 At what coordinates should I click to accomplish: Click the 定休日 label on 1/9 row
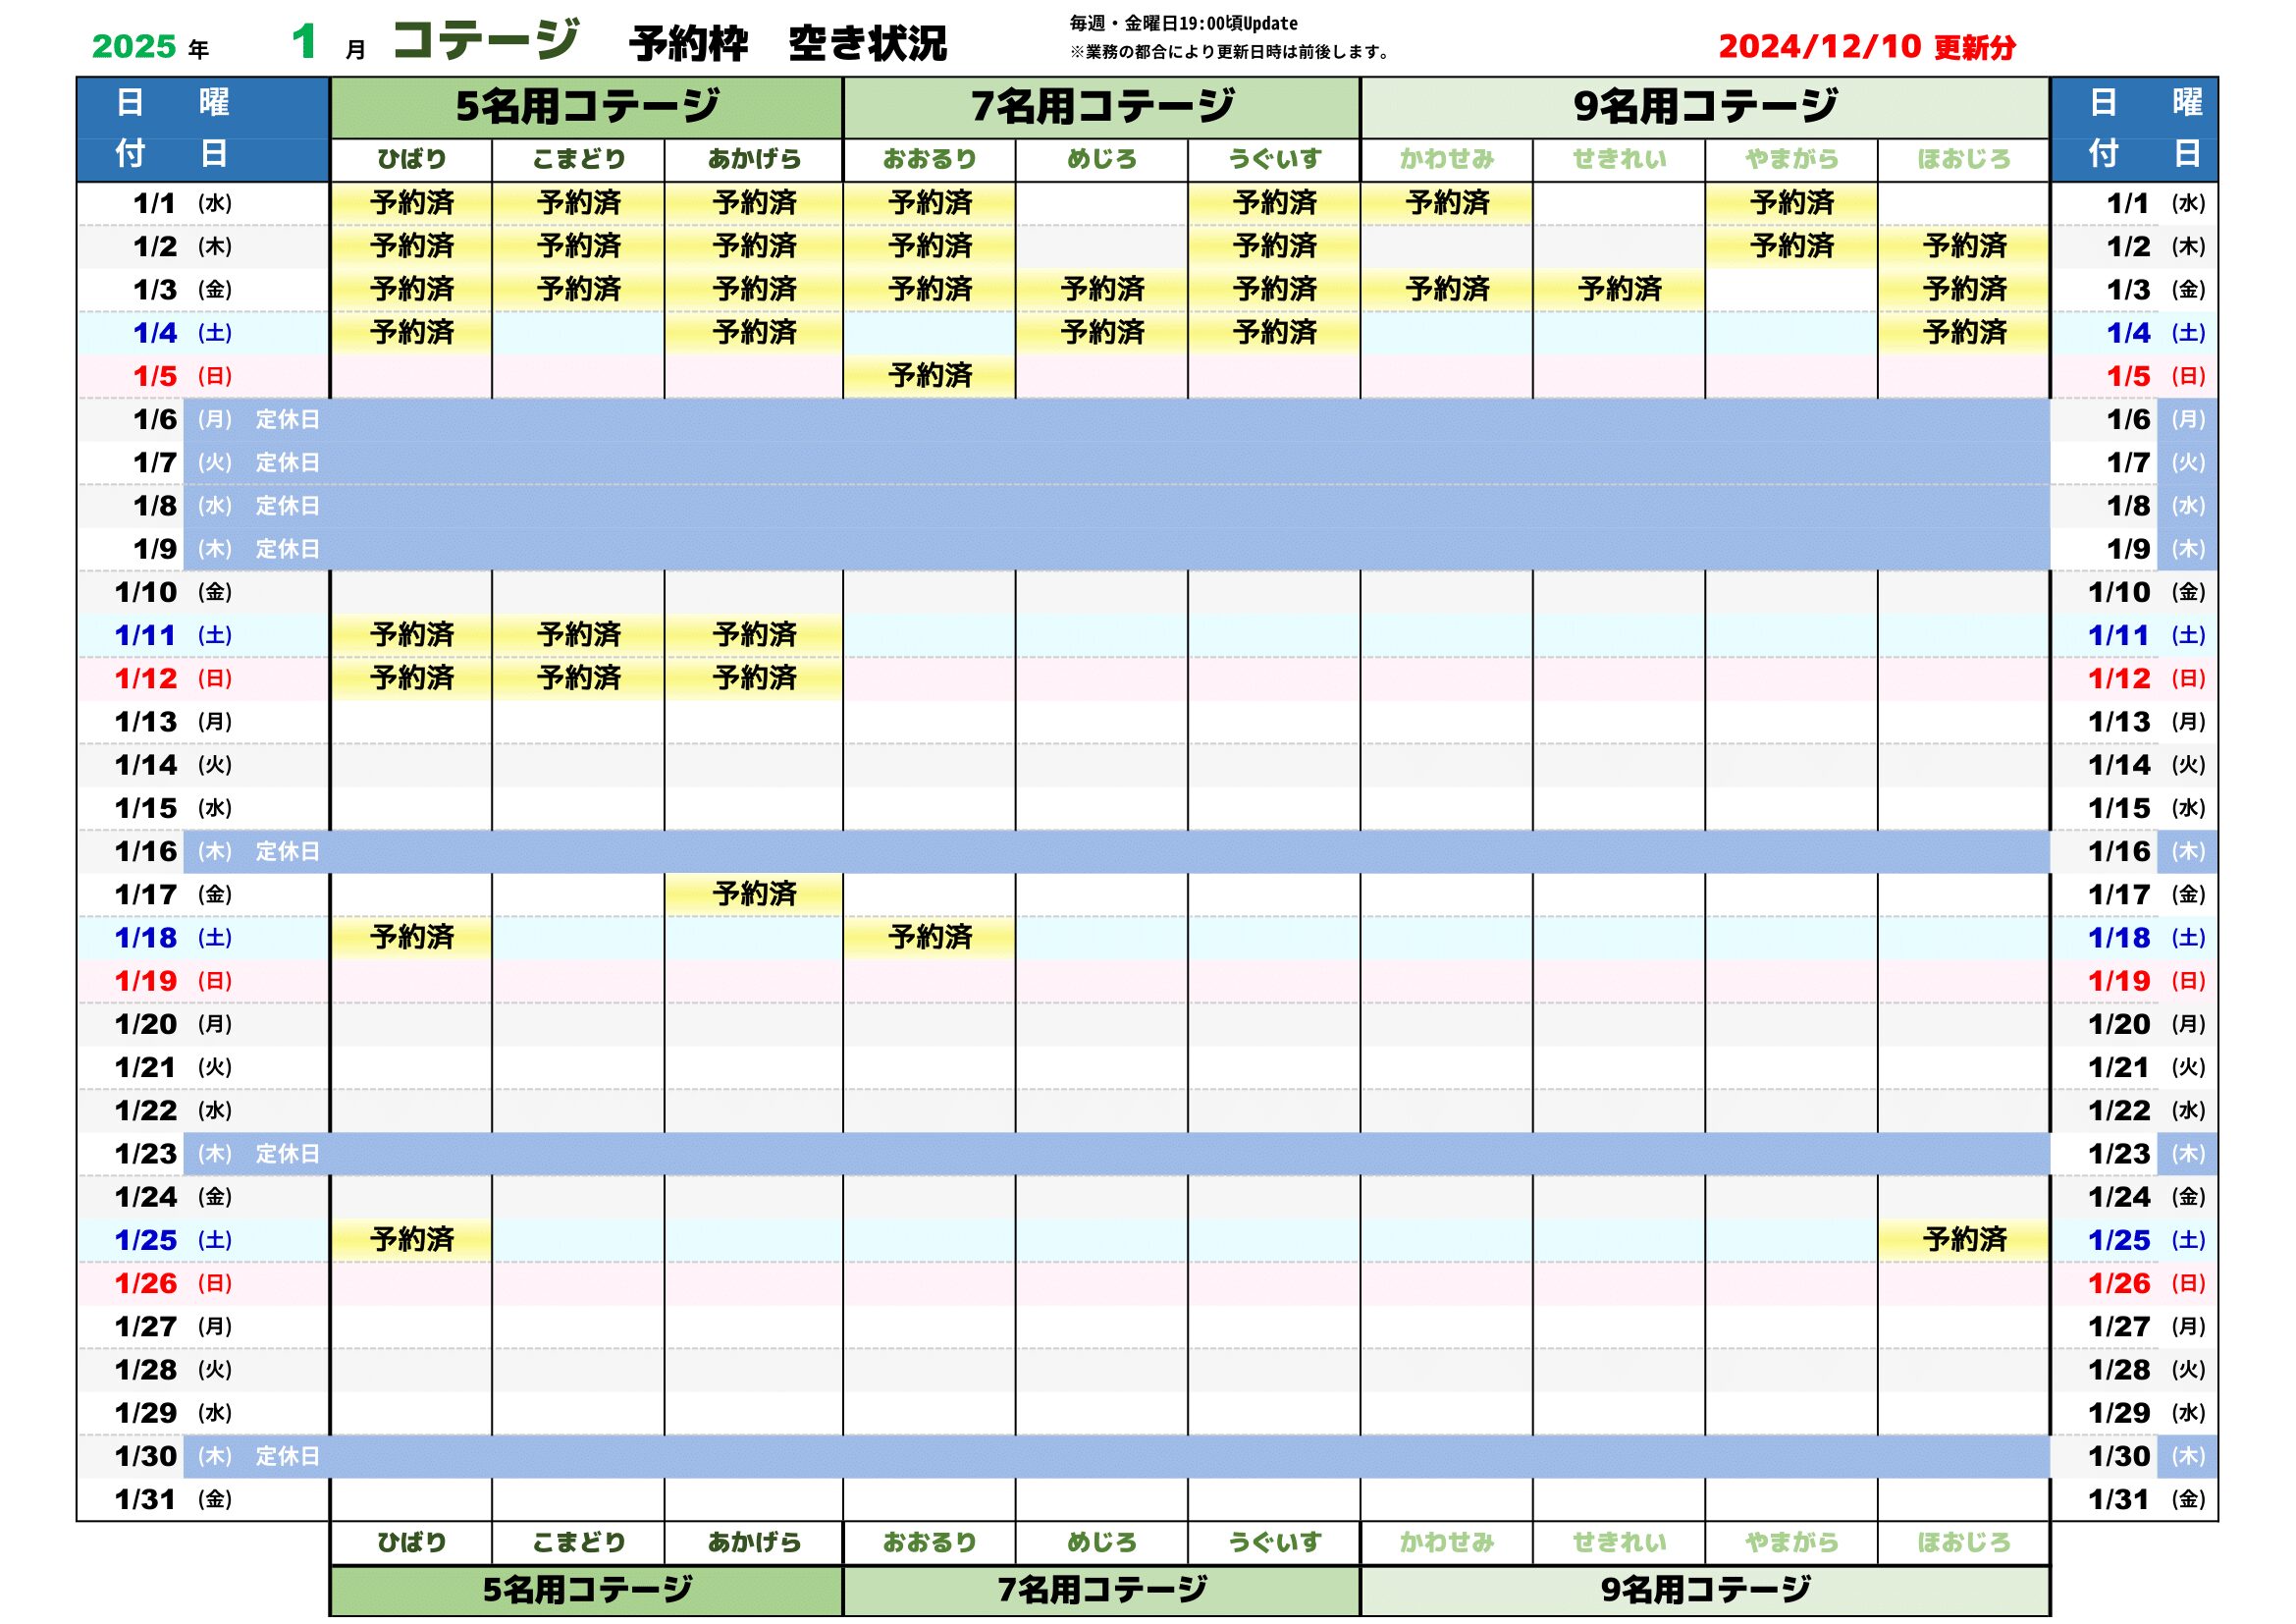[x=288, y=549]
